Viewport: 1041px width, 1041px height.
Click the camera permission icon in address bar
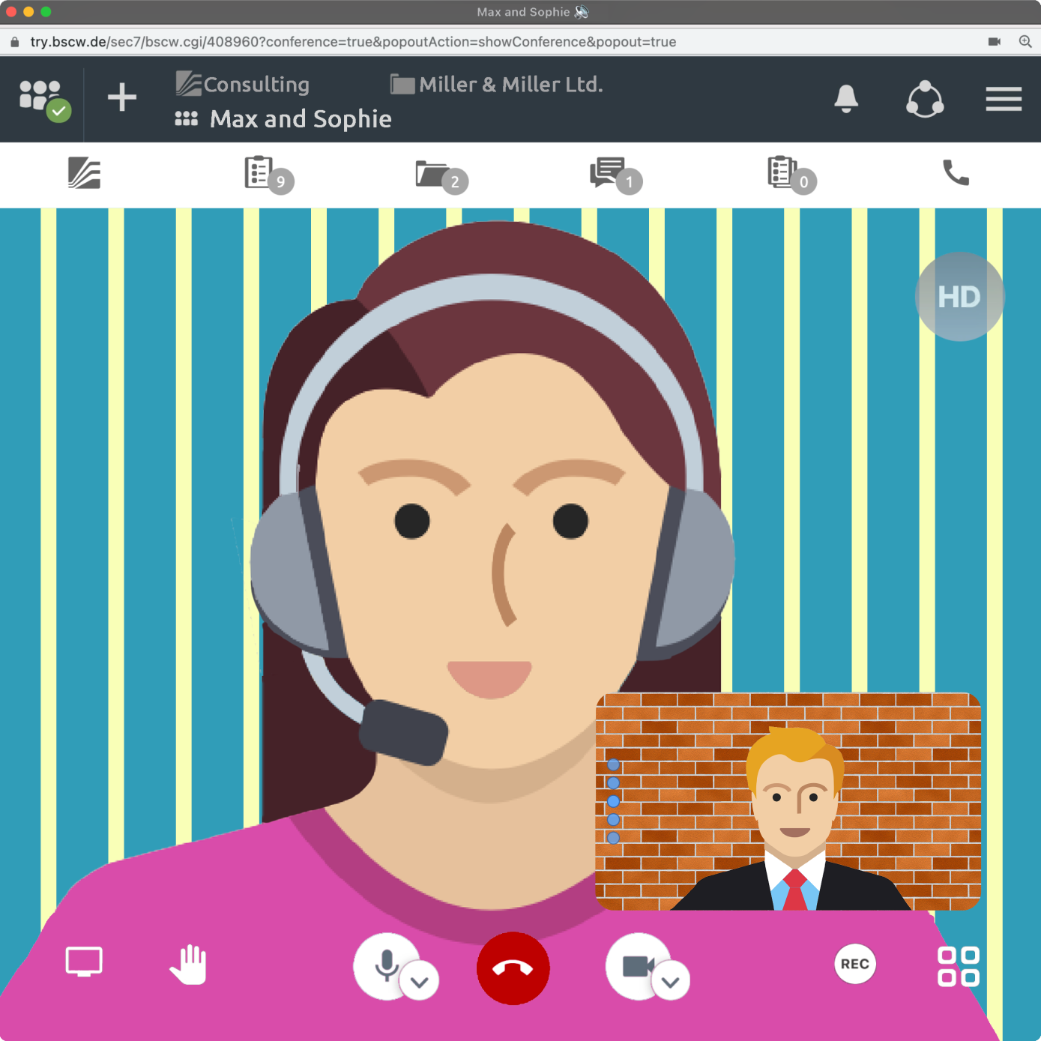coord(994,42)
